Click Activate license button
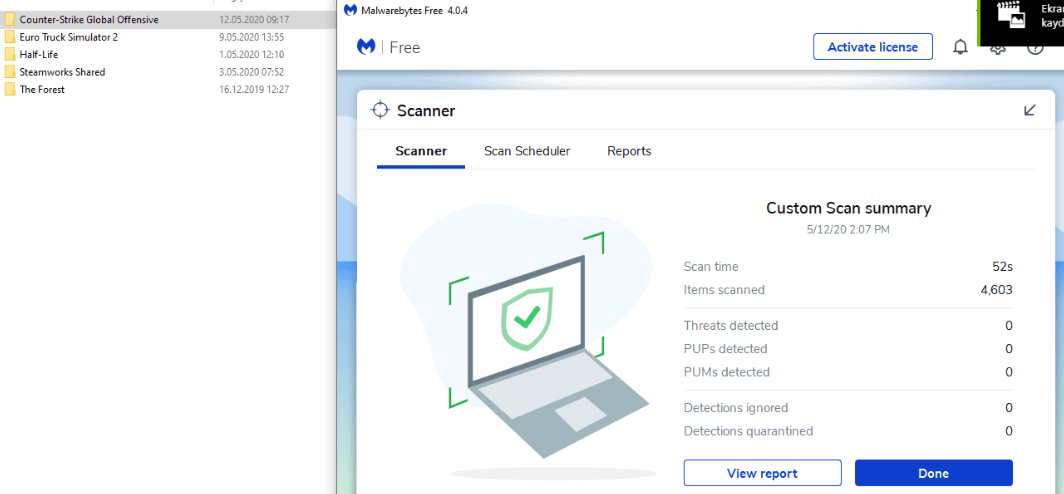 873,47
